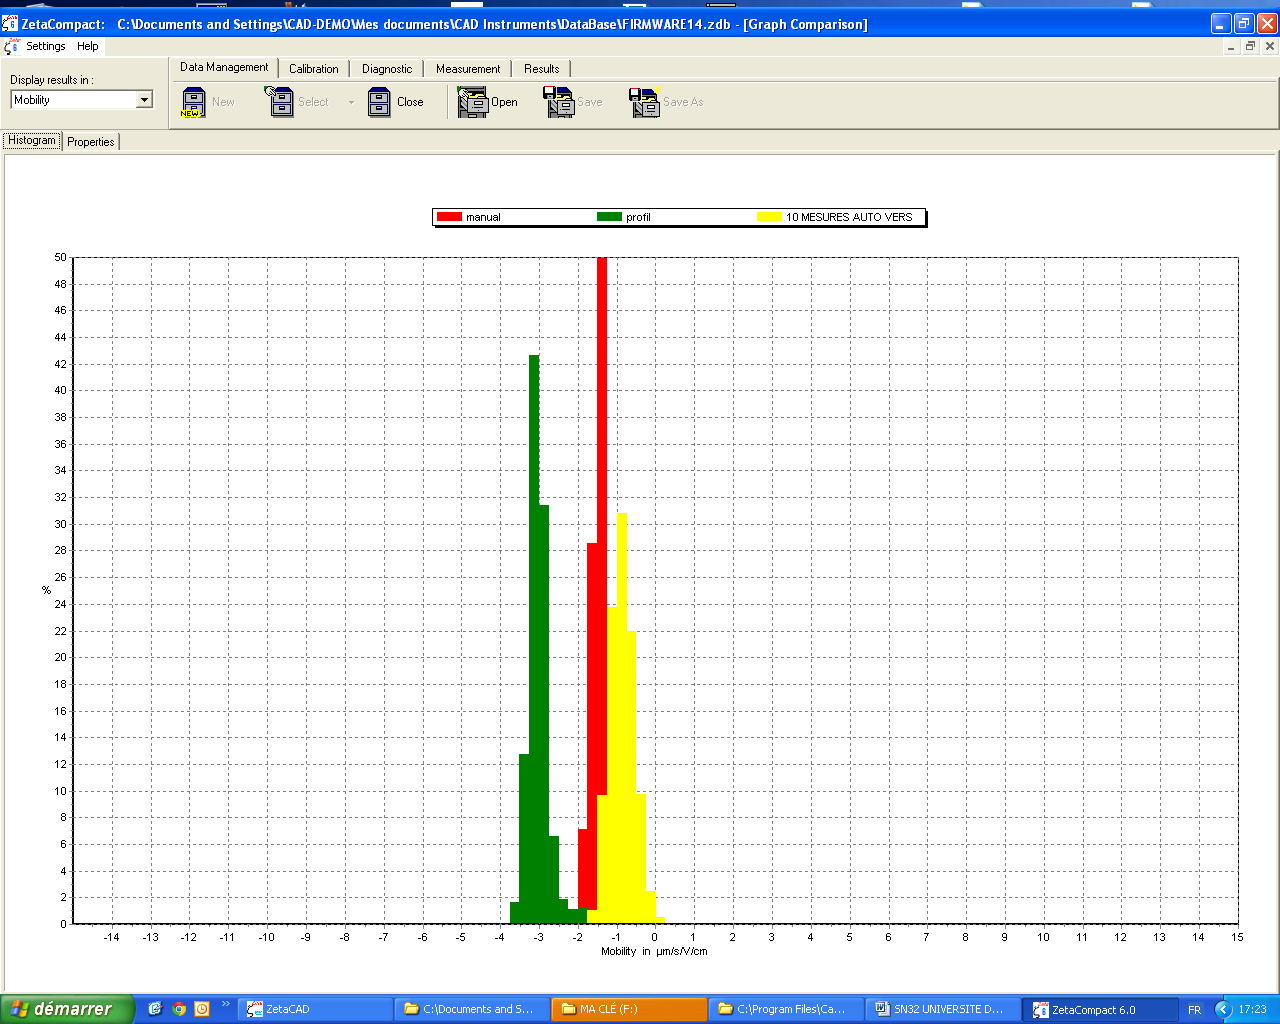The height and width of the screenshot is (1024, 1280).
Task: Switch to ZetaCompact 6.0 taskbar button
Action: 1099,1010
